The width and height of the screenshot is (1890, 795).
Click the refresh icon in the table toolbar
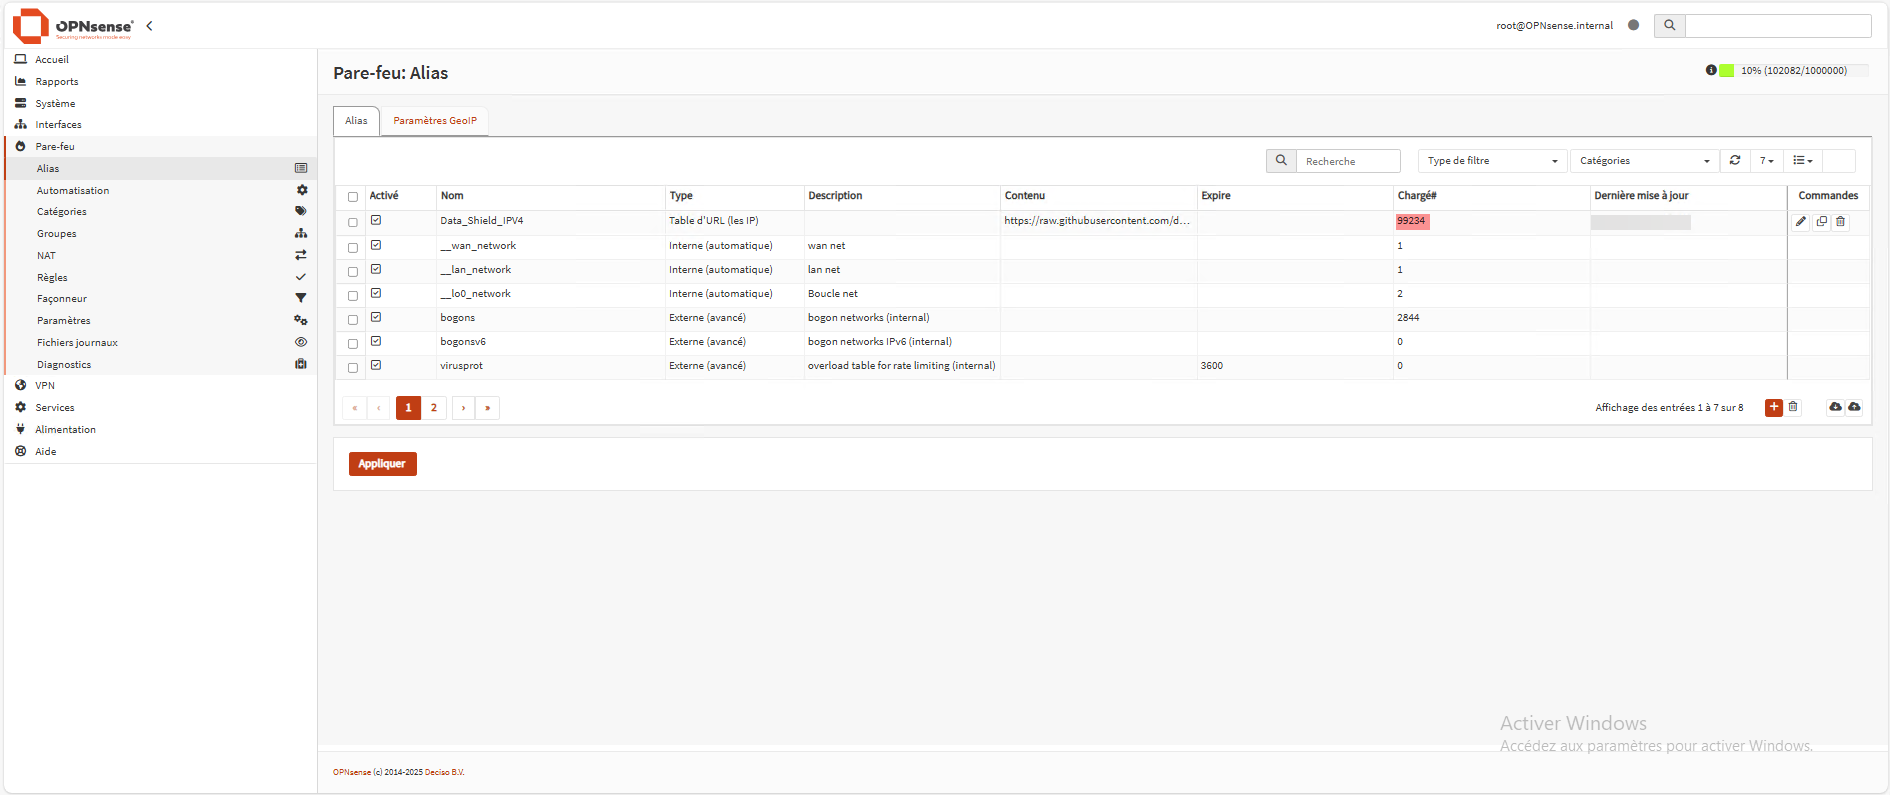click(1735, 161)
